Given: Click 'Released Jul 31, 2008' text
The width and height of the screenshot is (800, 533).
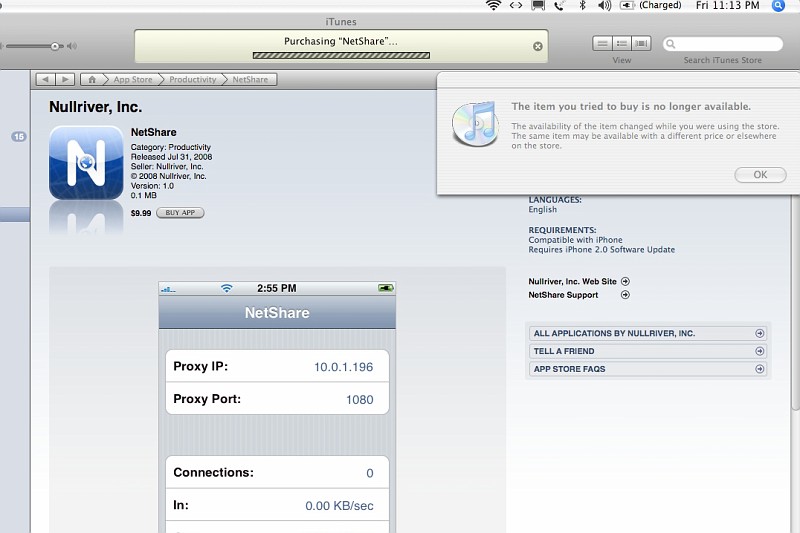Looking at the screenshot, I should coord(171,157).
